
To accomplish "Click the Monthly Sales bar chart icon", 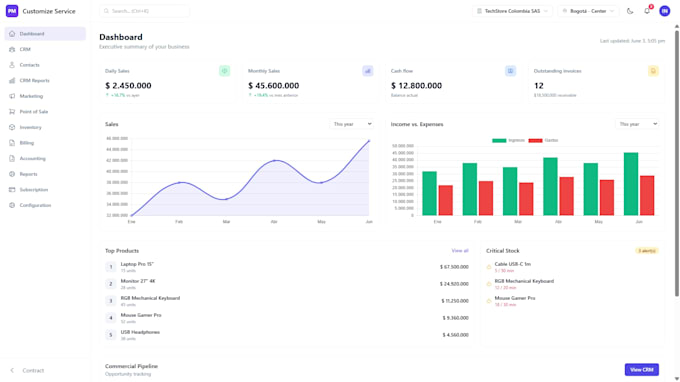I will (x=367, y=71).
